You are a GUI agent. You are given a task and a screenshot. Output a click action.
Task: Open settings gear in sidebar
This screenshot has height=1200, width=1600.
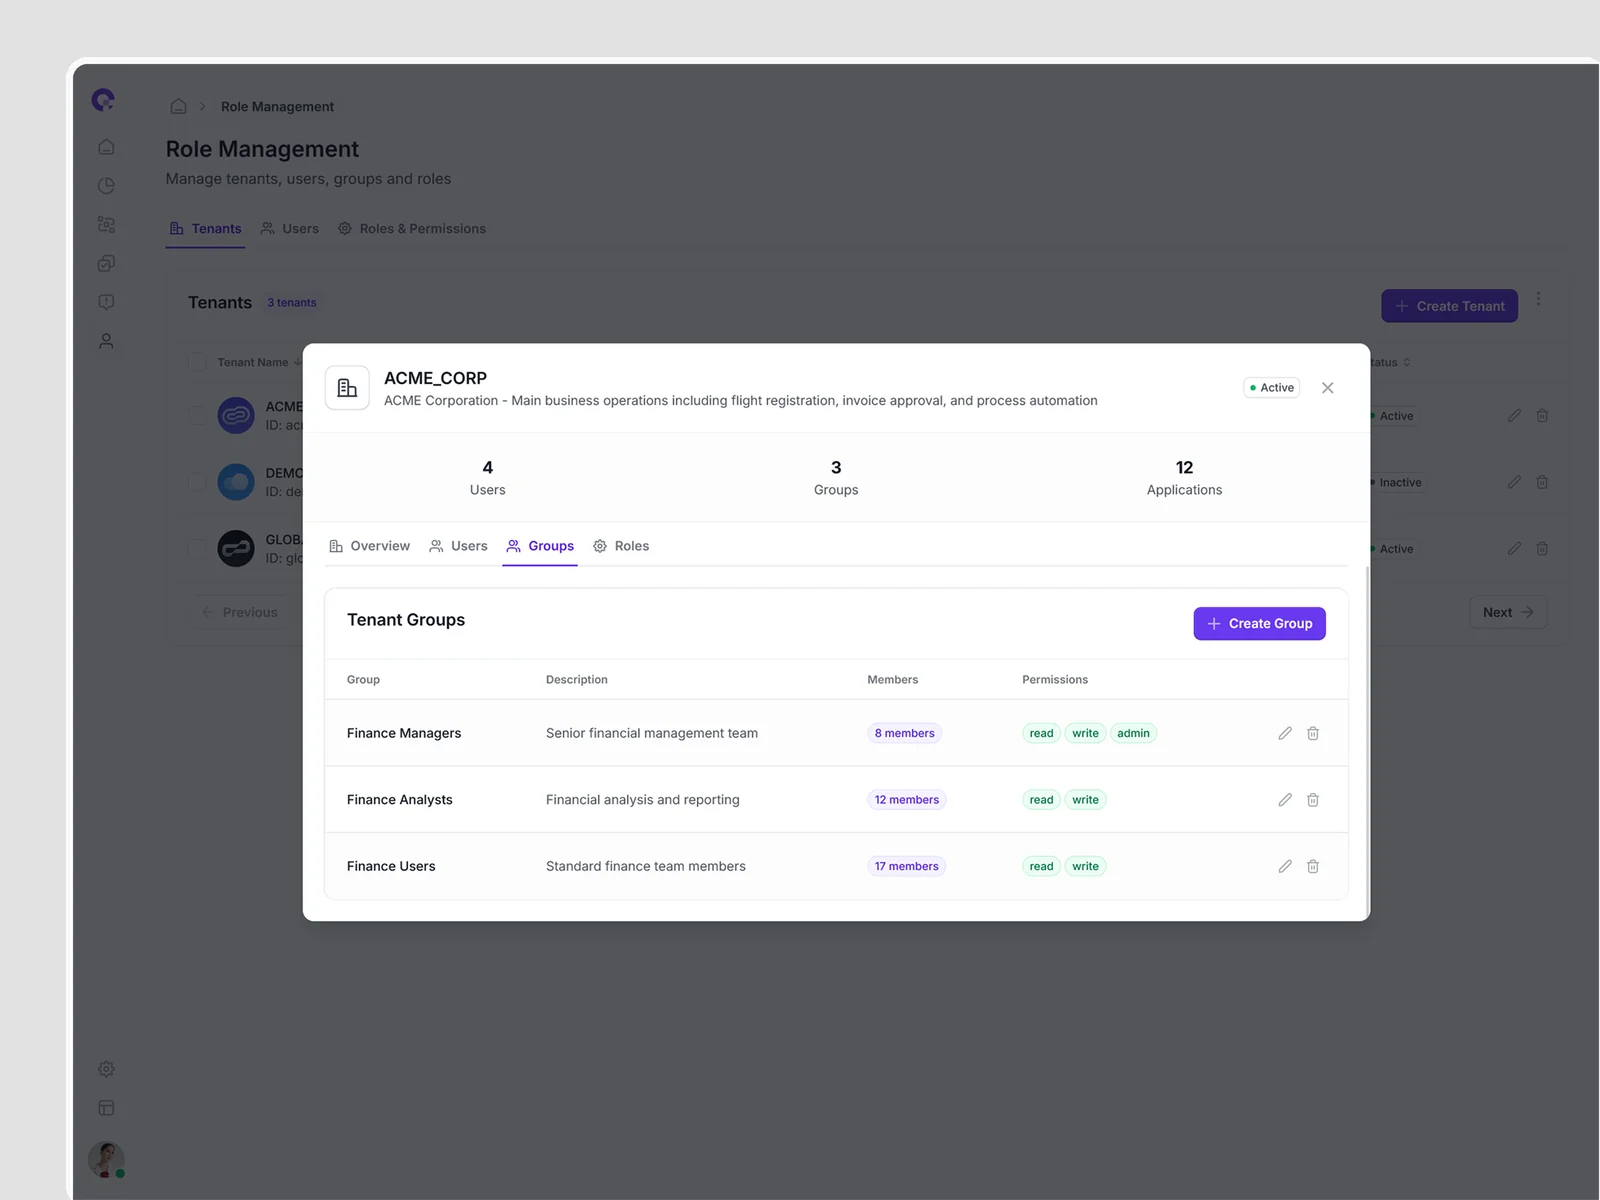pos(106,1069)
